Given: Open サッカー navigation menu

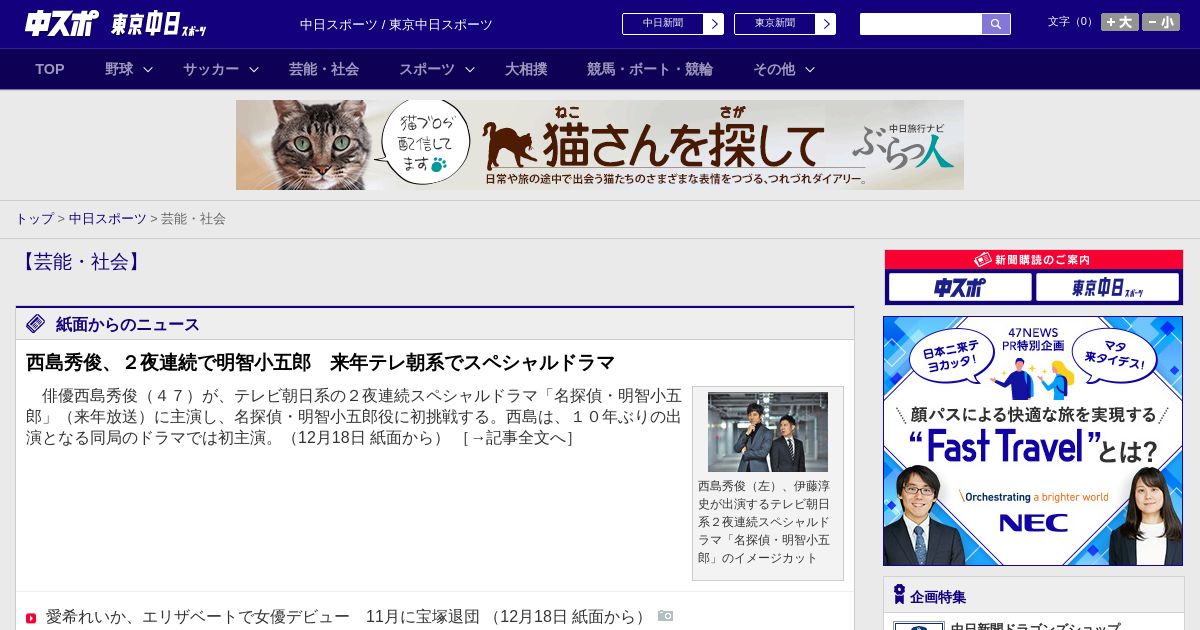Looking at the screenshot, I should pos(211,69).
